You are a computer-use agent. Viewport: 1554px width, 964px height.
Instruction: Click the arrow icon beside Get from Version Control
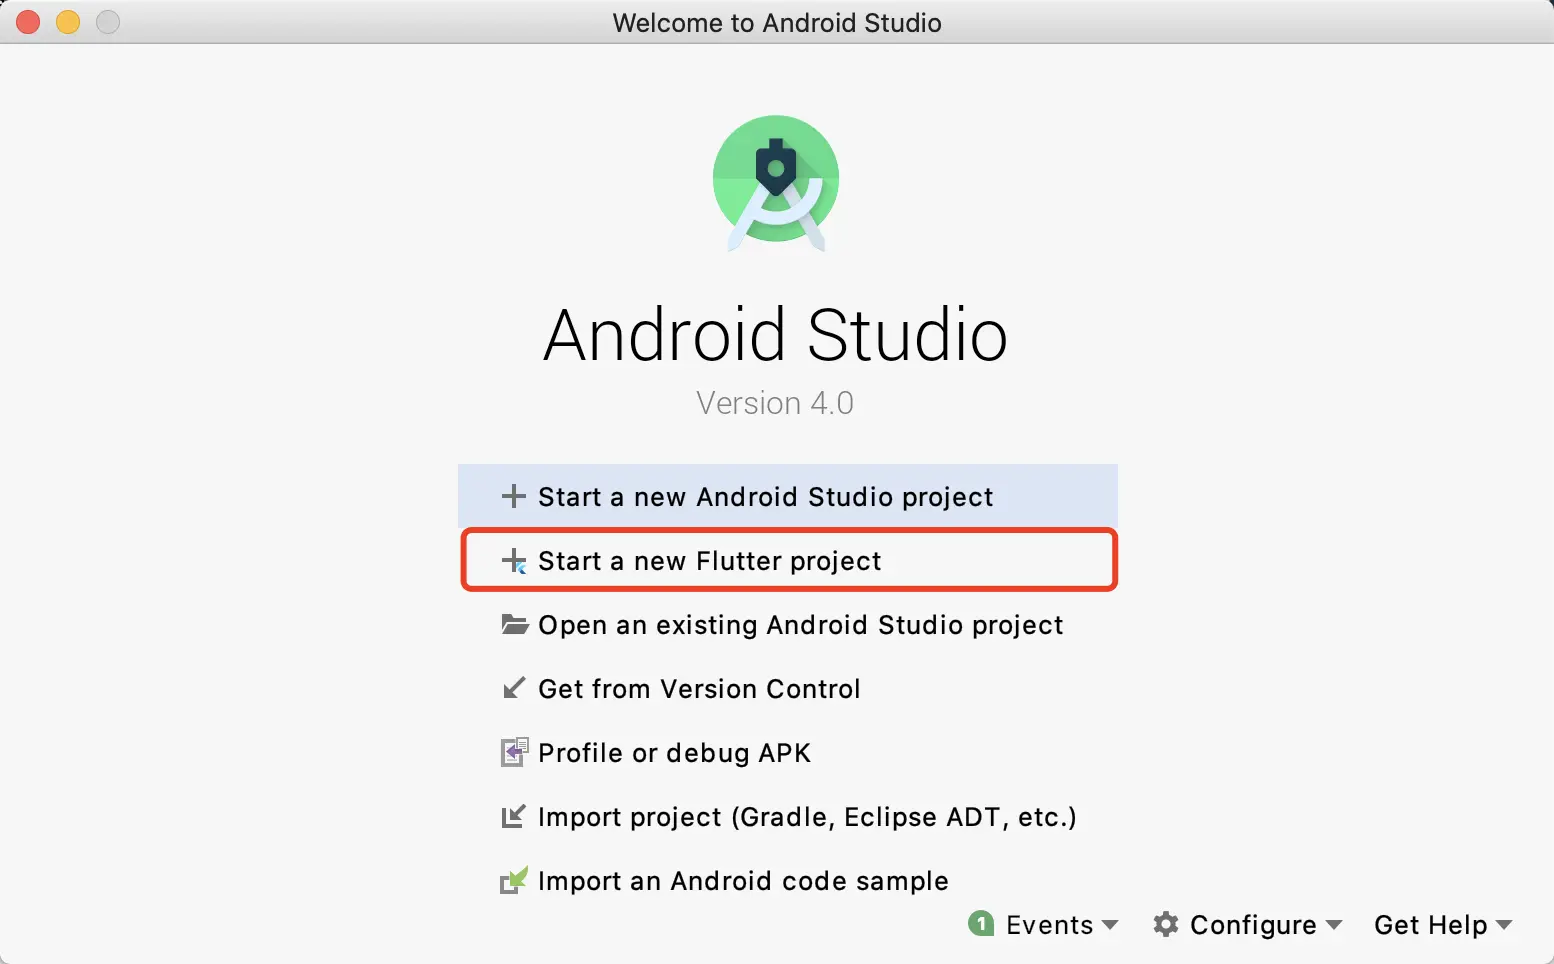tap(513, 688)
